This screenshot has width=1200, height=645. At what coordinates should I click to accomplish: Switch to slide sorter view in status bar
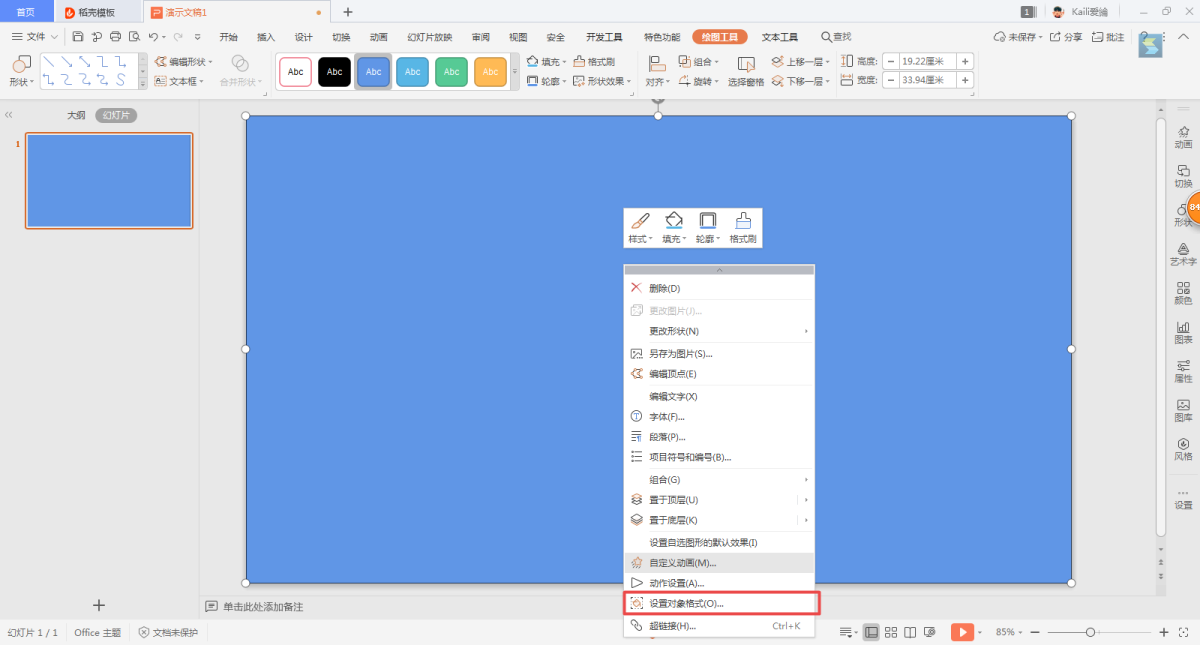click(x=891, y=632)
